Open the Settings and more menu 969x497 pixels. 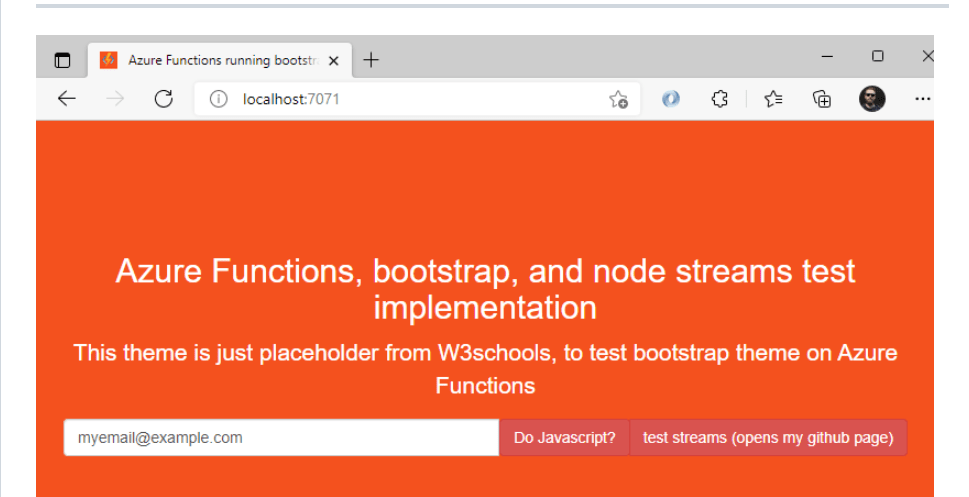coord(922,99)
